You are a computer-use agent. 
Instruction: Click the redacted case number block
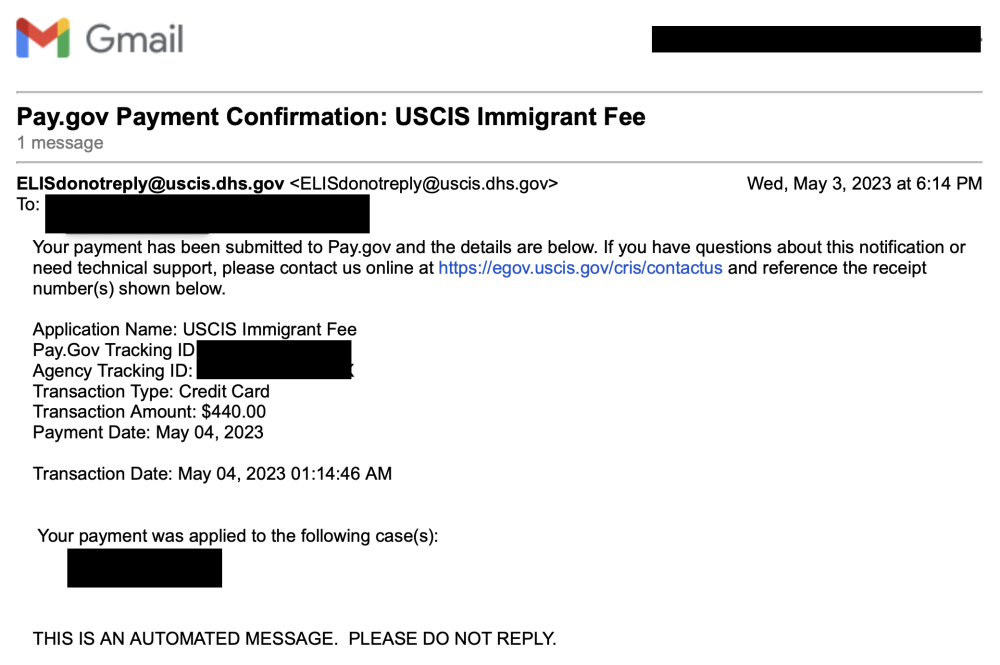pyautogui.click(x=145, y=567)
